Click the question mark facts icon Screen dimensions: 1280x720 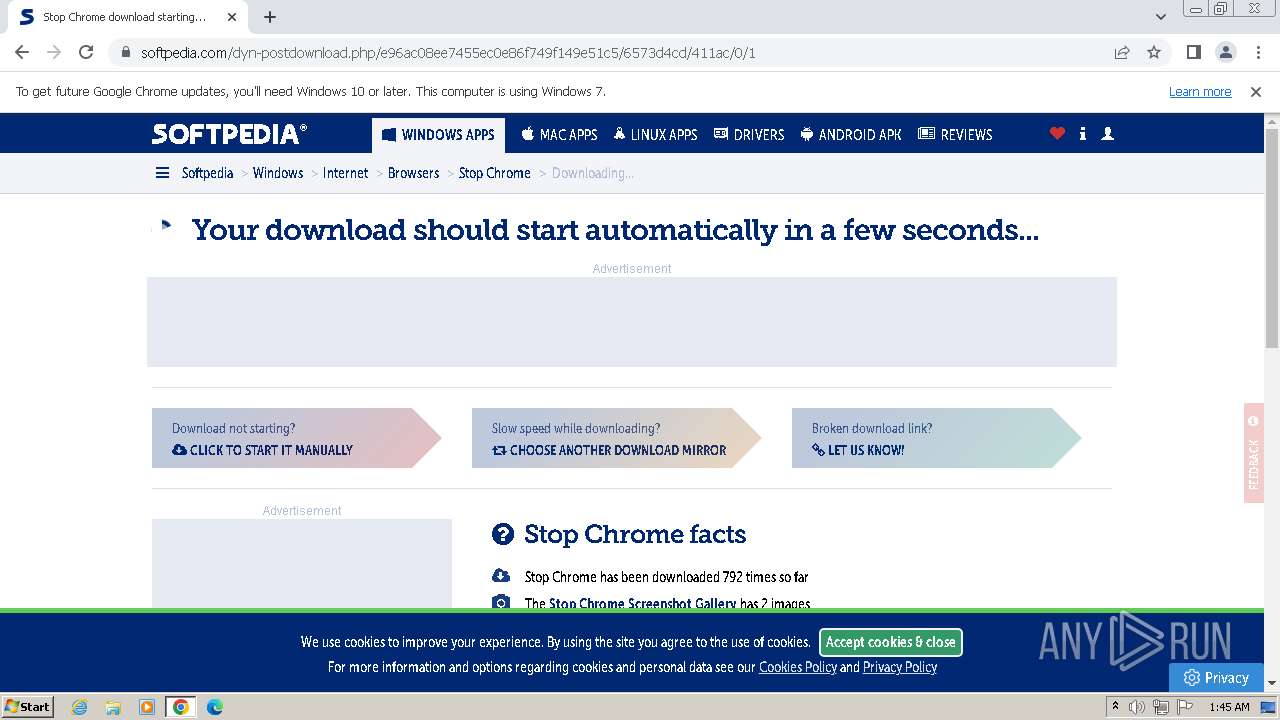tap(503, 534)
